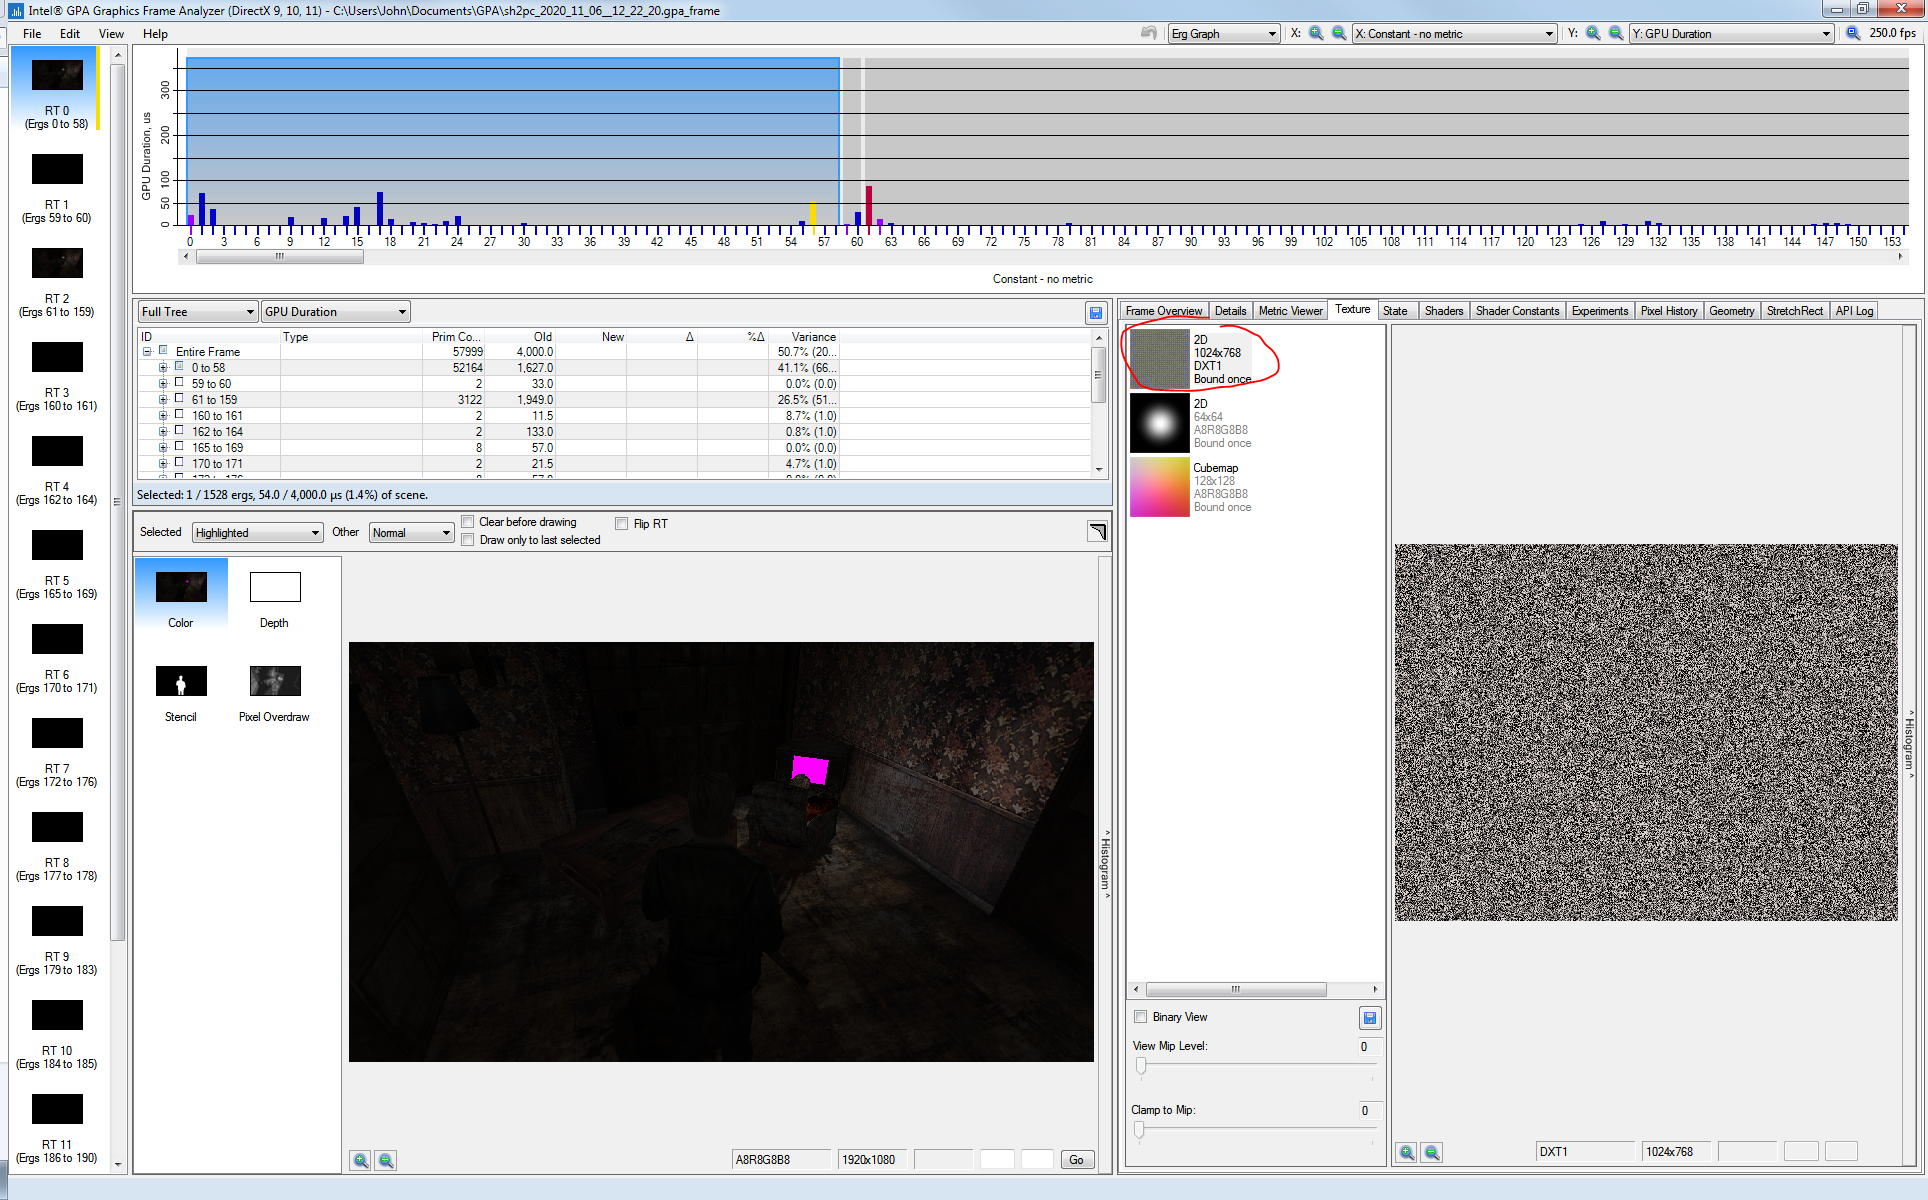This screenshot has height=1200, width=1928.
Task: Zoom in on the render target view
Action: (361, 1160)
